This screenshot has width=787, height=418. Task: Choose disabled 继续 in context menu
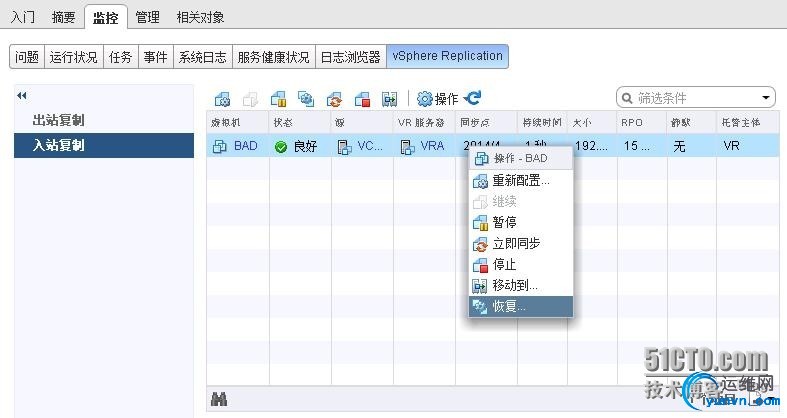[521, 202]
